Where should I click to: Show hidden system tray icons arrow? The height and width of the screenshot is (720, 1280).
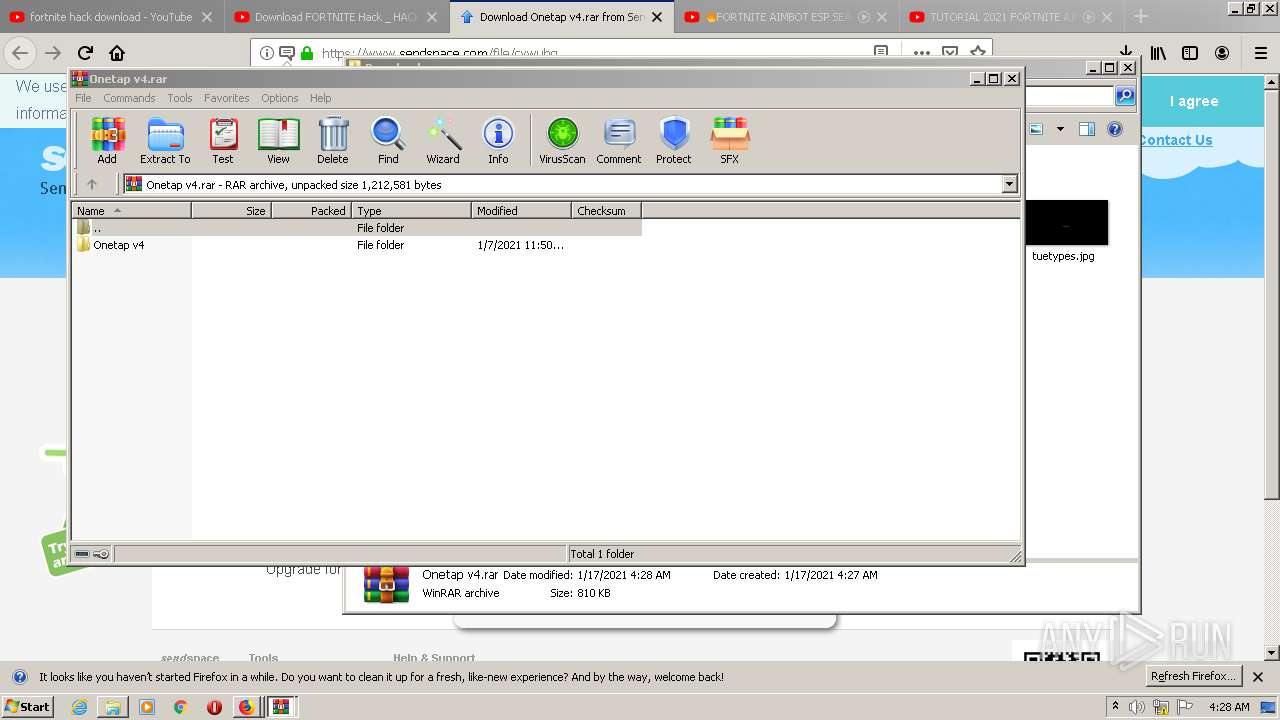(x=1115, y=707)
